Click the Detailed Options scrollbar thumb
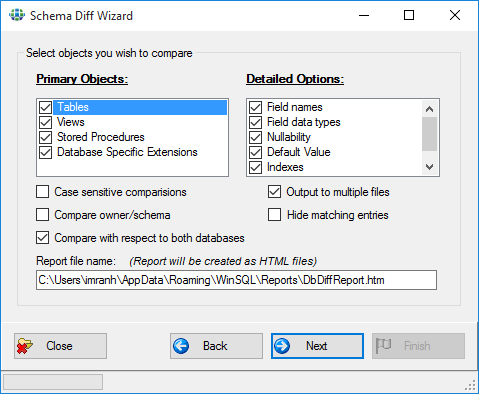 pyautogui.click(x=430, y=134)
